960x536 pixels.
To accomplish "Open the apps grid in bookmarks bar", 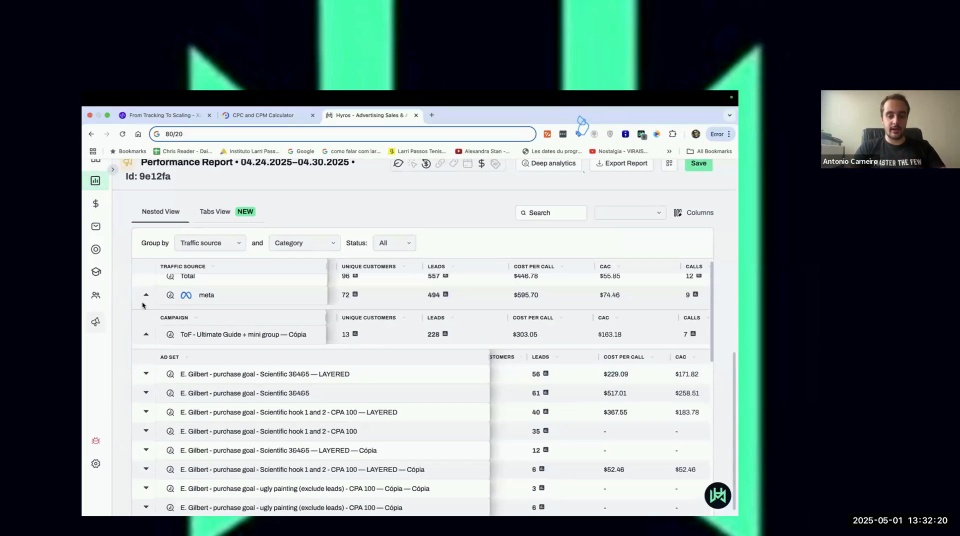I will [93, 151].
